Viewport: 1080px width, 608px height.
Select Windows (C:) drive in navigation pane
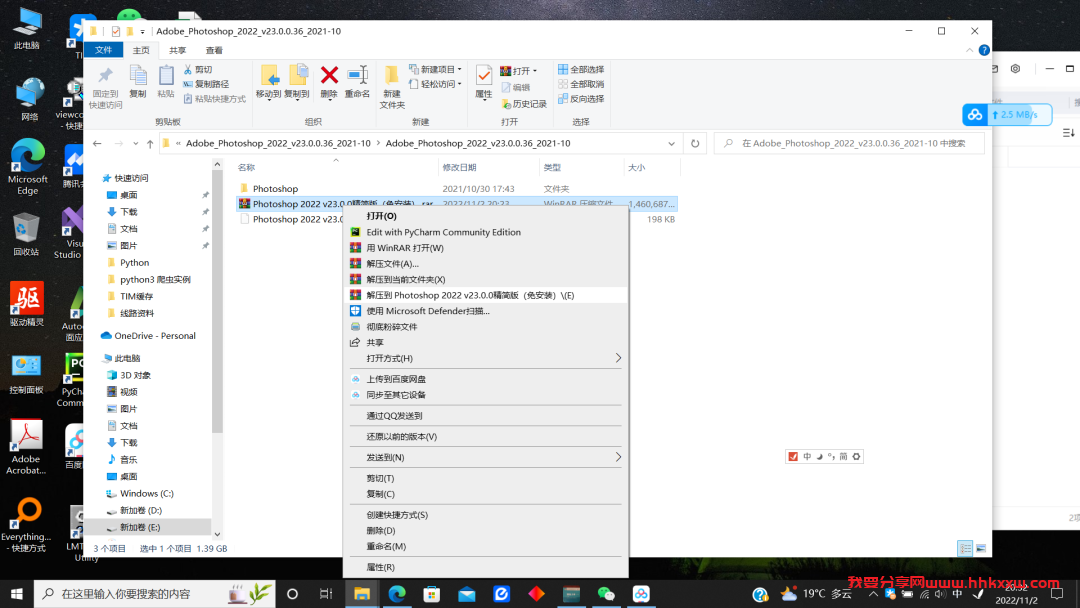click(147, 494)
